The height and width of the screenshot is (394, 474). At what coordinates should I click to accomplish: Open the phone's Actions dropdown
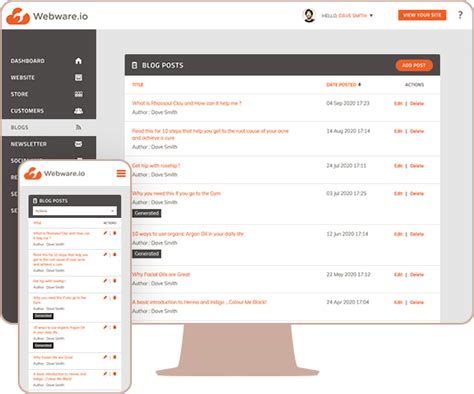click(x=75, y=211)
